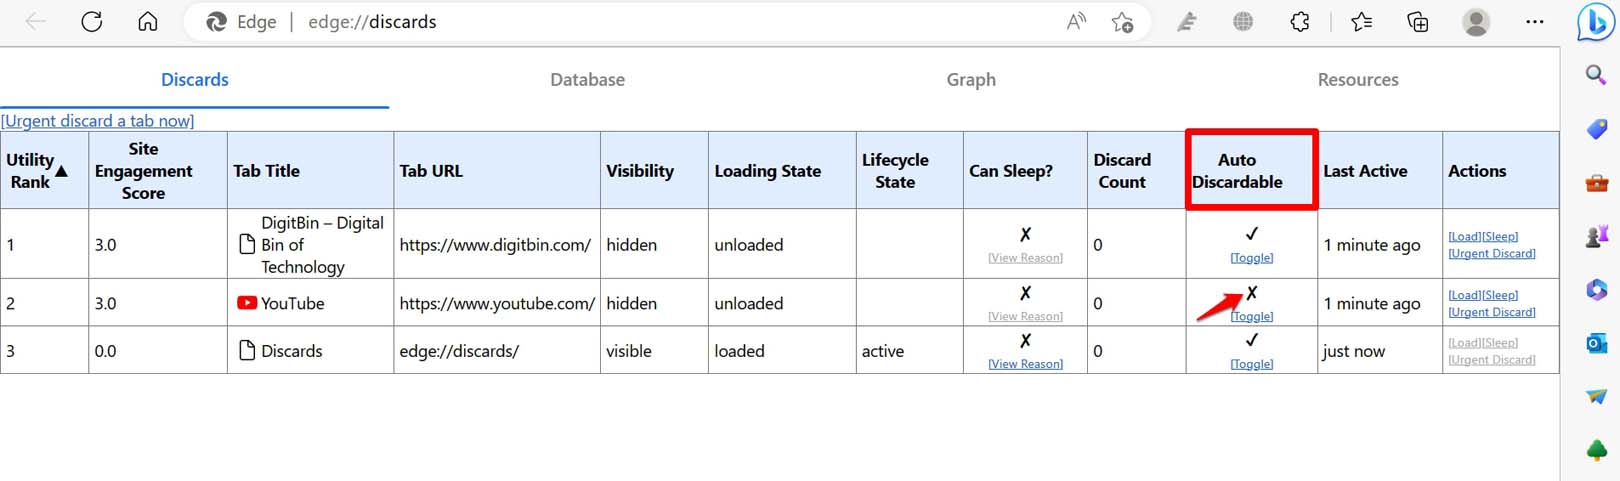Open the Extensions puzzle icon
1620x481 pixels.
point(1299,22)
